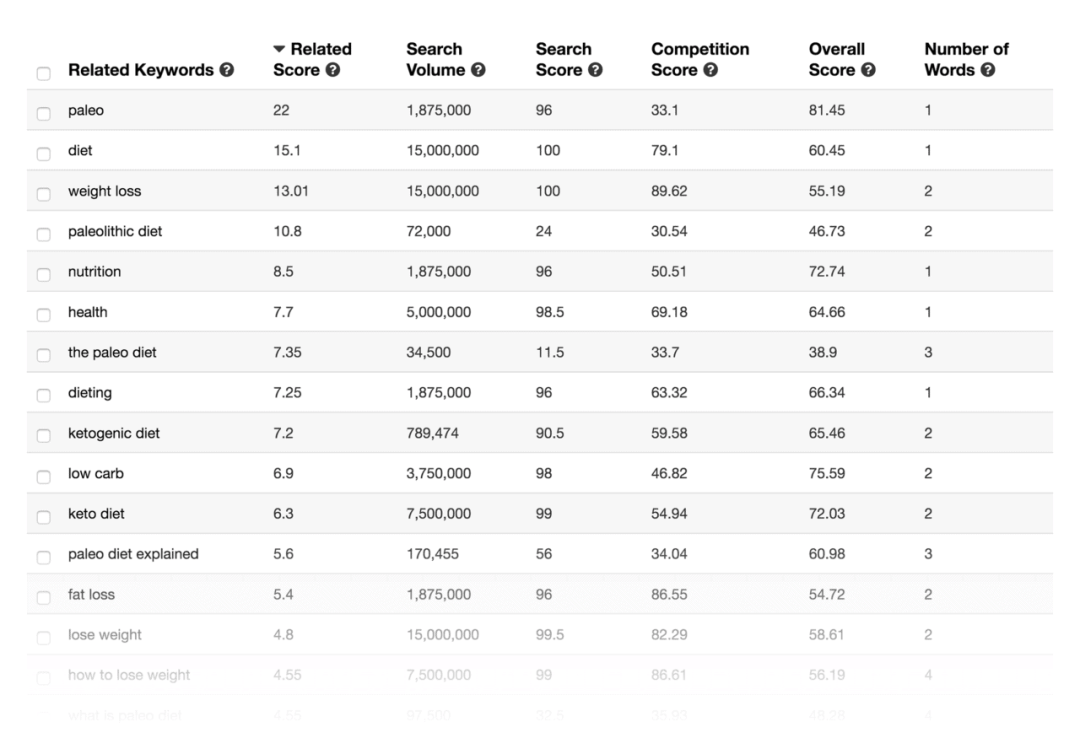Toggle the select-all checkbox in header
This screenshot has width=1080, height=738.
tap(43, 73)
